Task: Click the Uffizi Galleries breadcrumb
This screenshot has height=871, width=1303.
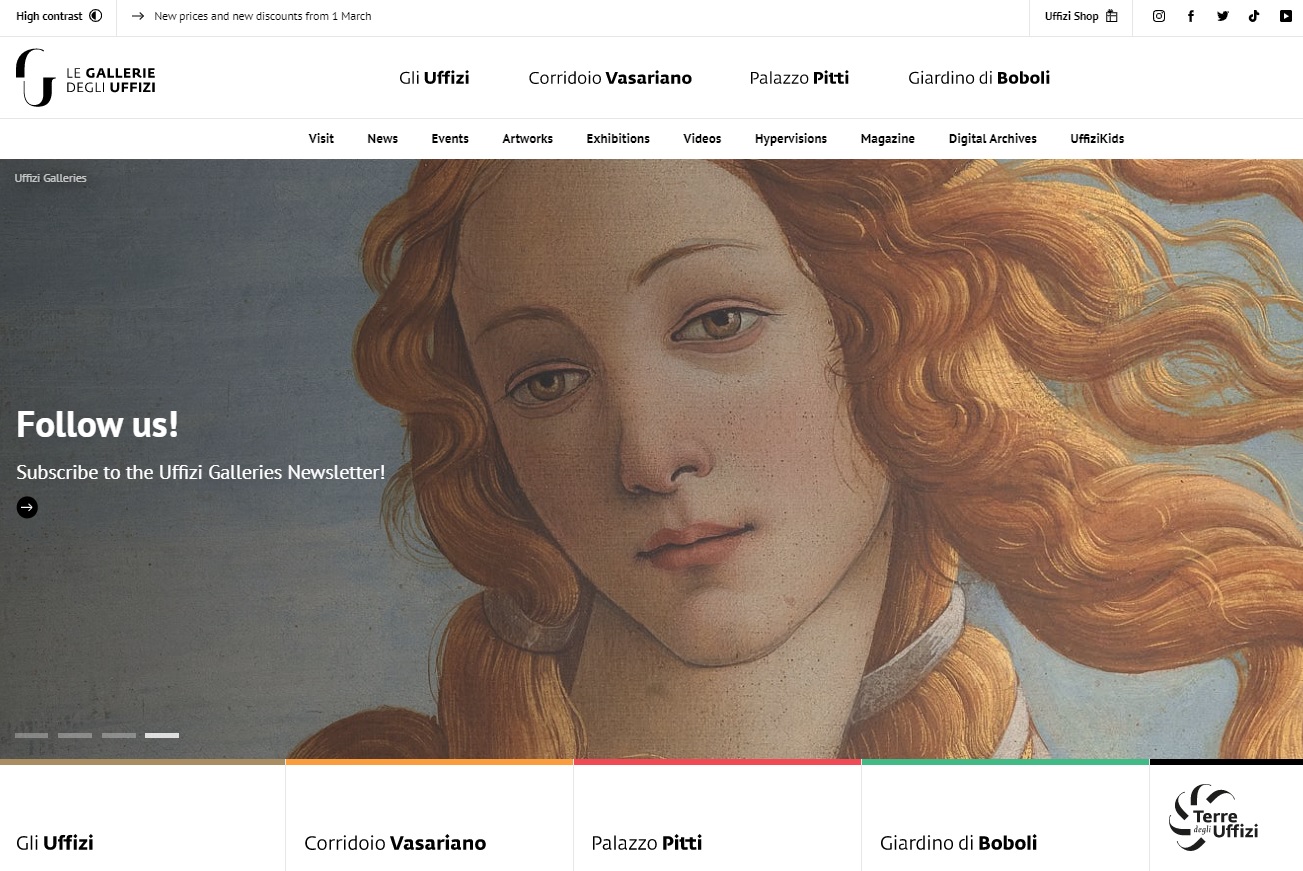Action: [51, 178]
